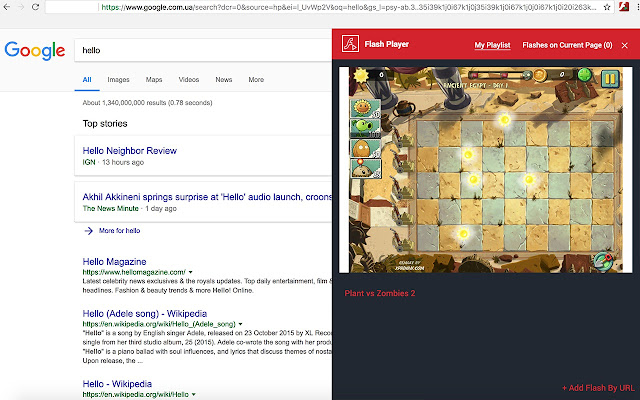Image resolution: width=640 pixels, height=400 pixels.
Task: Click the Plant vs Zombies game thumbnail
Action: [486, 170]
